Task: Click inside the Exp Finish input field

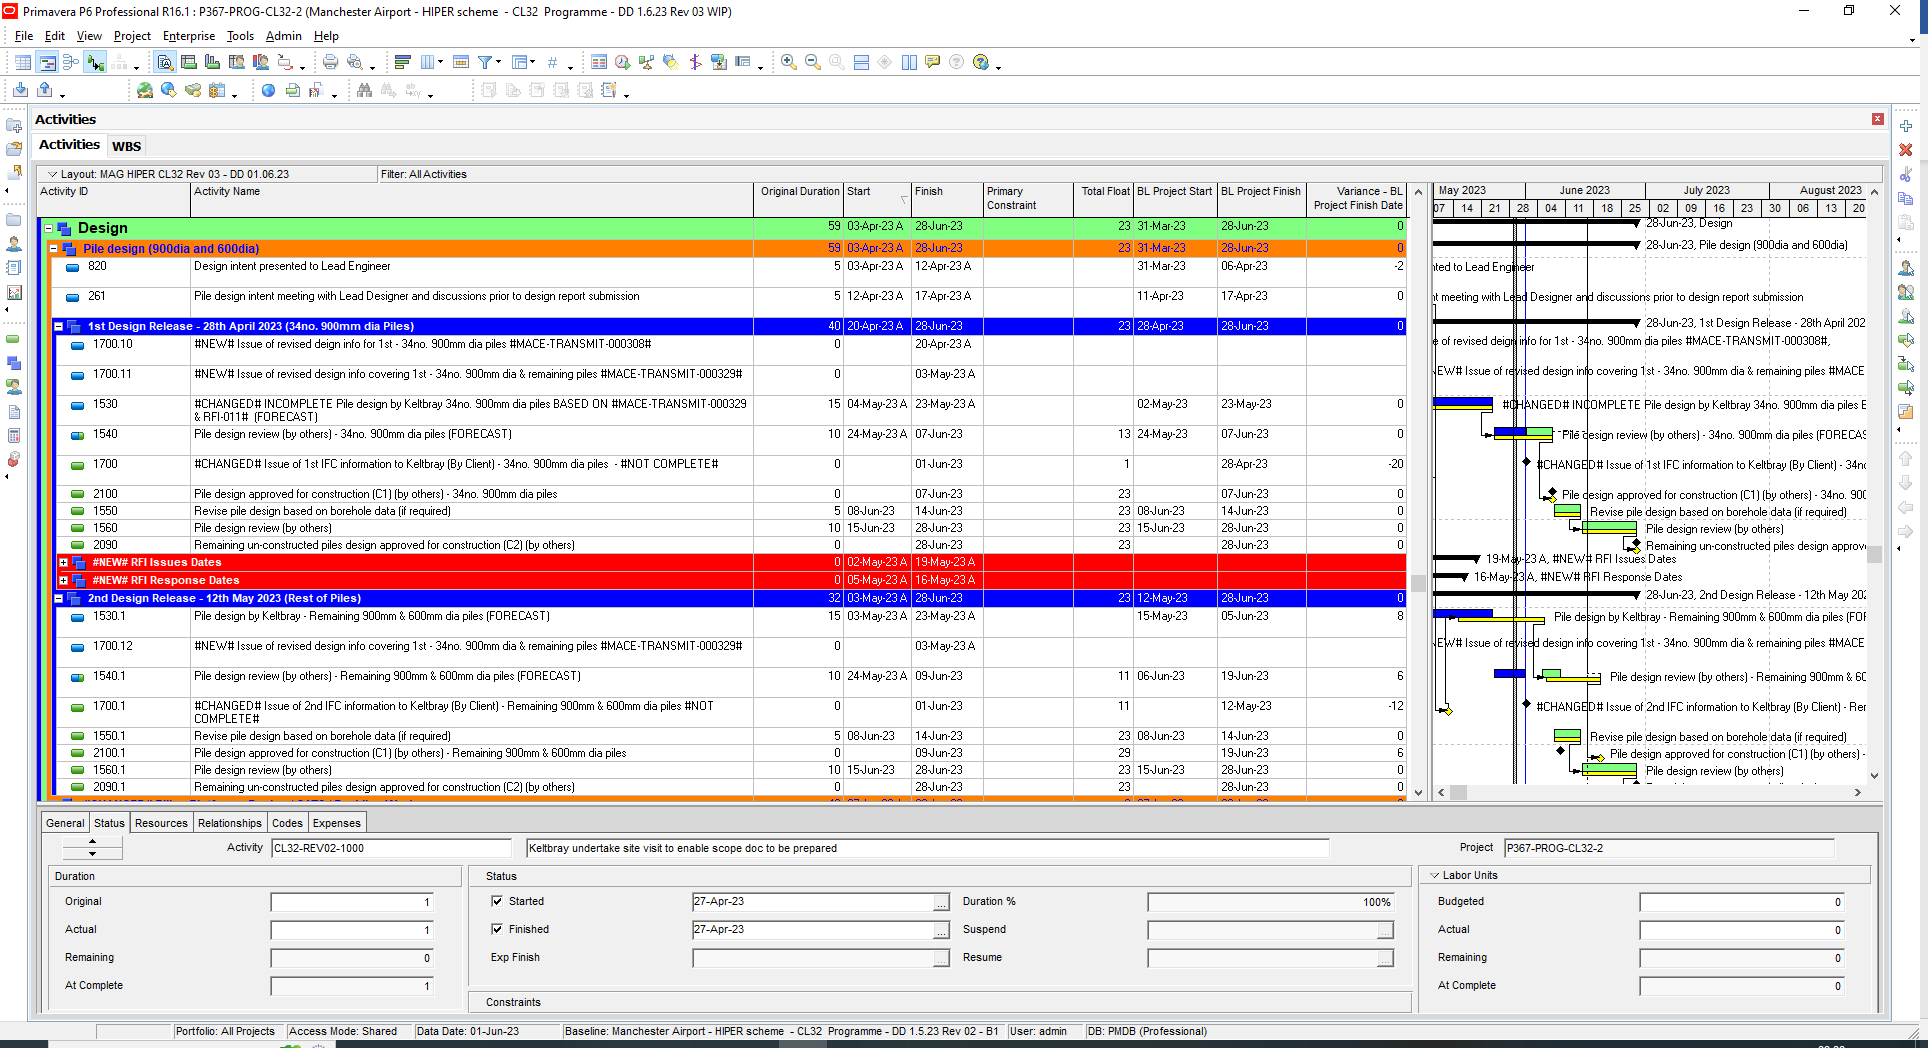Action: tap(820, 957)
